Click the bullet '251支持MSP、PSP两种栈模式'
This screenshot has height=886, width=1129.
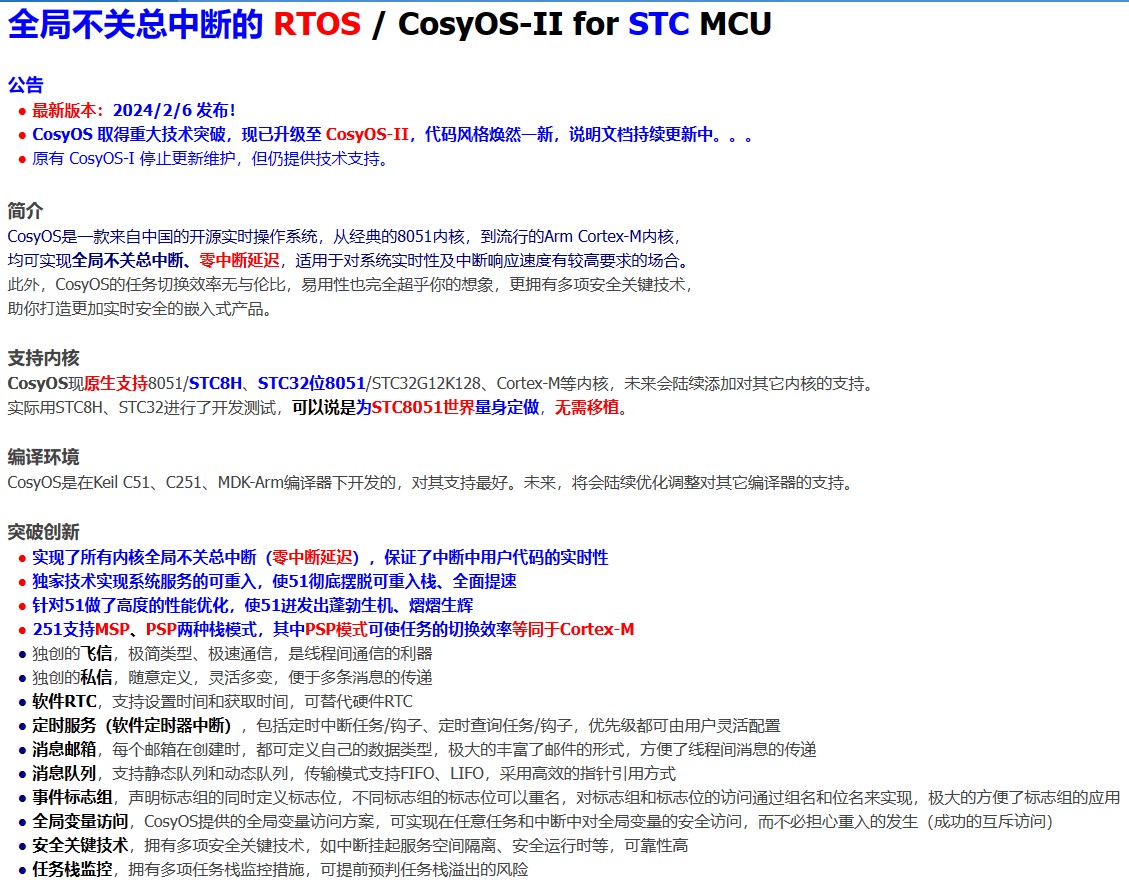(333, 629)
